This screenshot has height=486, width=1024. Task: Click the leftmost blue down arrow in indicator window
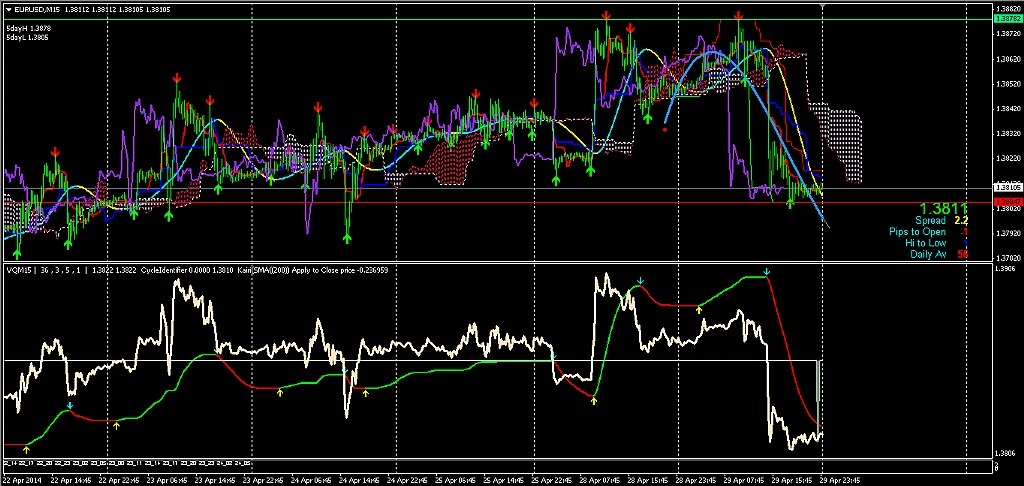coord(70,405)
